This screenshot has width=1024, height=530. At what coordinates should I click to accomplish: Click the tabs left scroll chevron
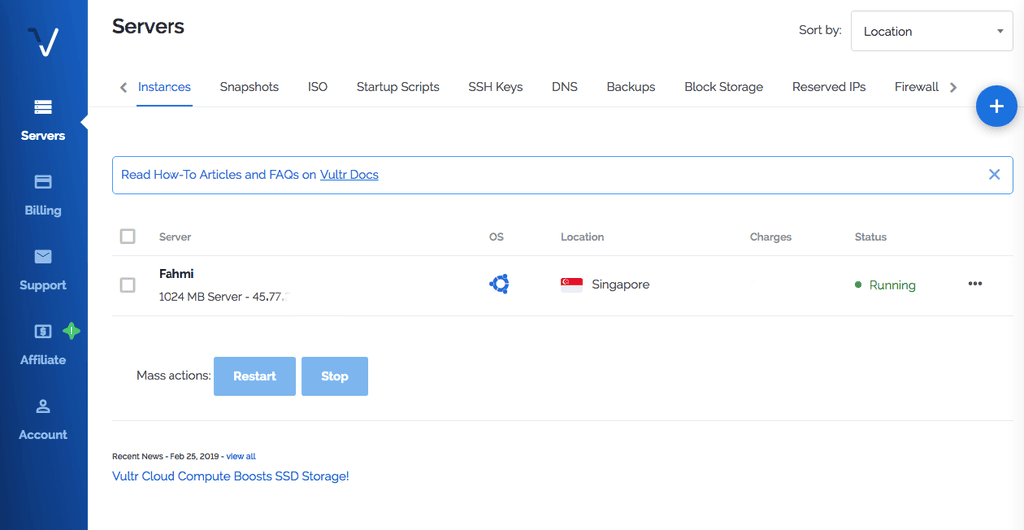coord(123,87)
